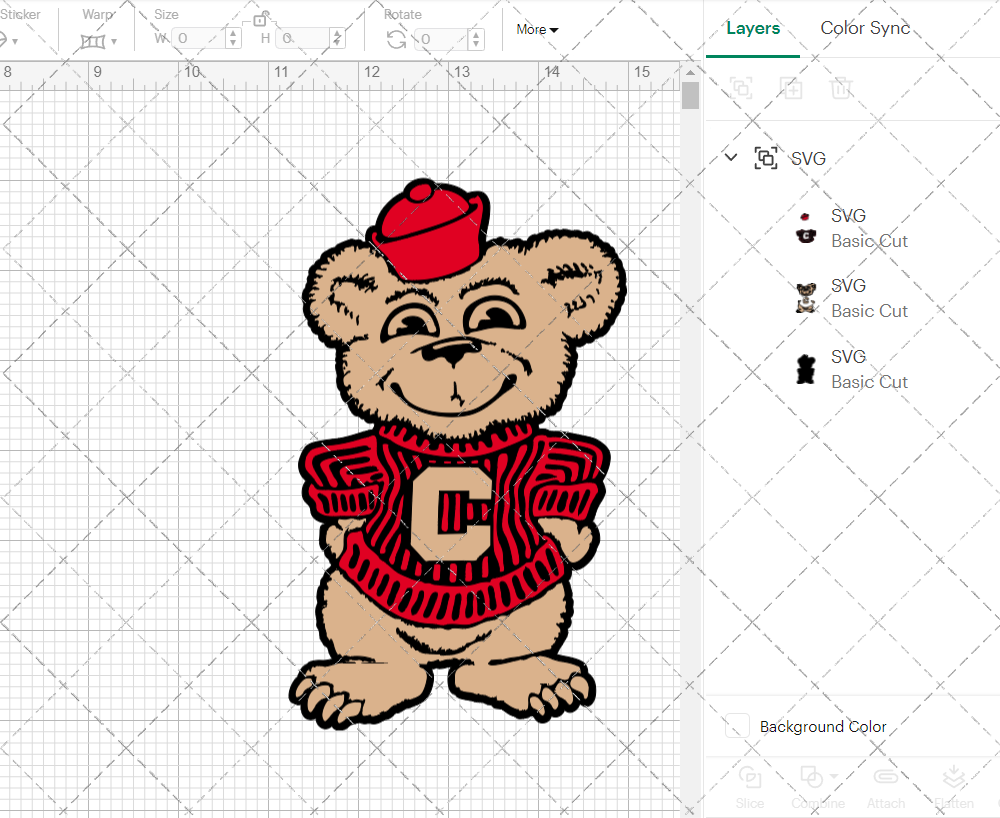
Task: Switch to the Color Sync tab
Action: [x=865, y=28]
